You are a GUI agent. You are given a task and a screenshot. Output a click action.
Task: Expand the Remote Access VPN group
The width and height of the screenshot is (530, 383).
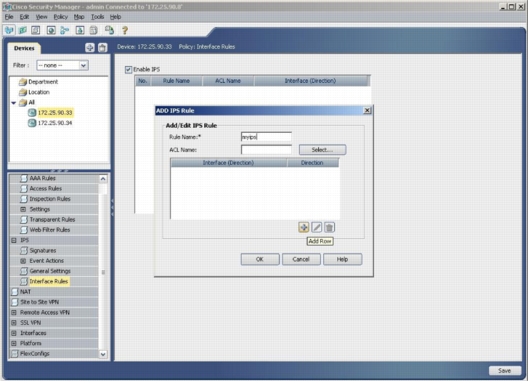click(x=14, y=313)
